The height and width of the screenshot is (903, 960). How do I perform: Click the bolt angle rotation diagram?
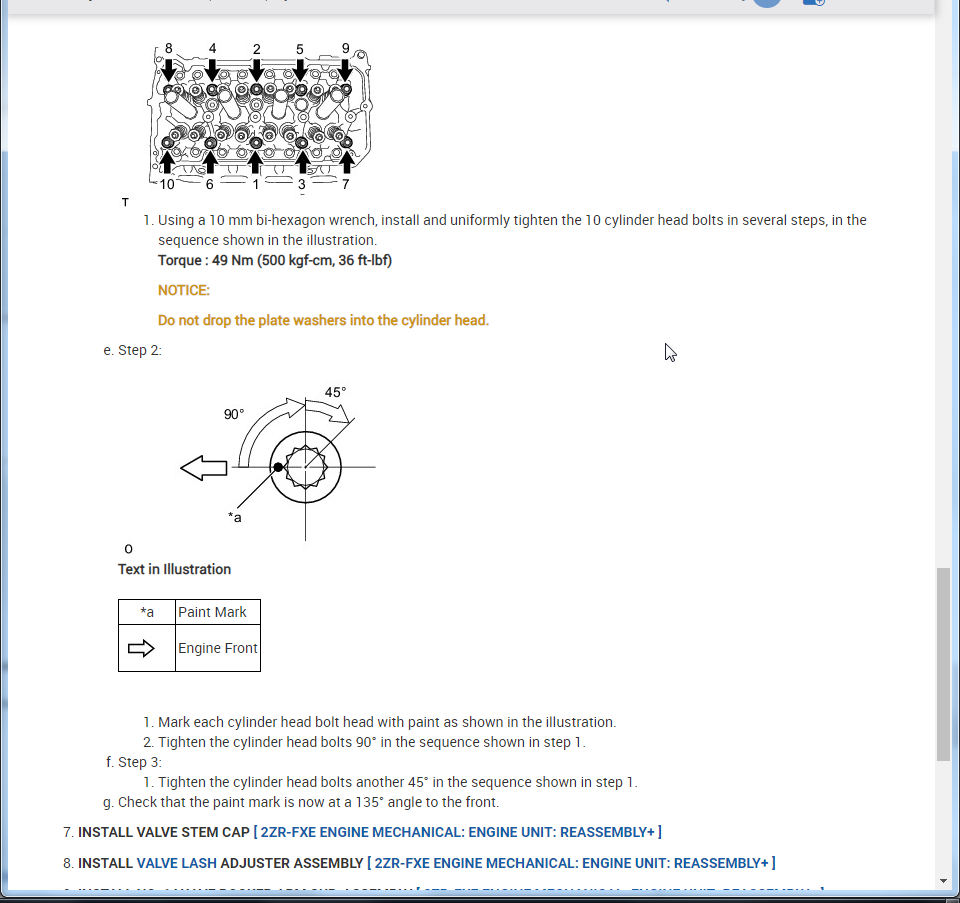pos(279,463)
